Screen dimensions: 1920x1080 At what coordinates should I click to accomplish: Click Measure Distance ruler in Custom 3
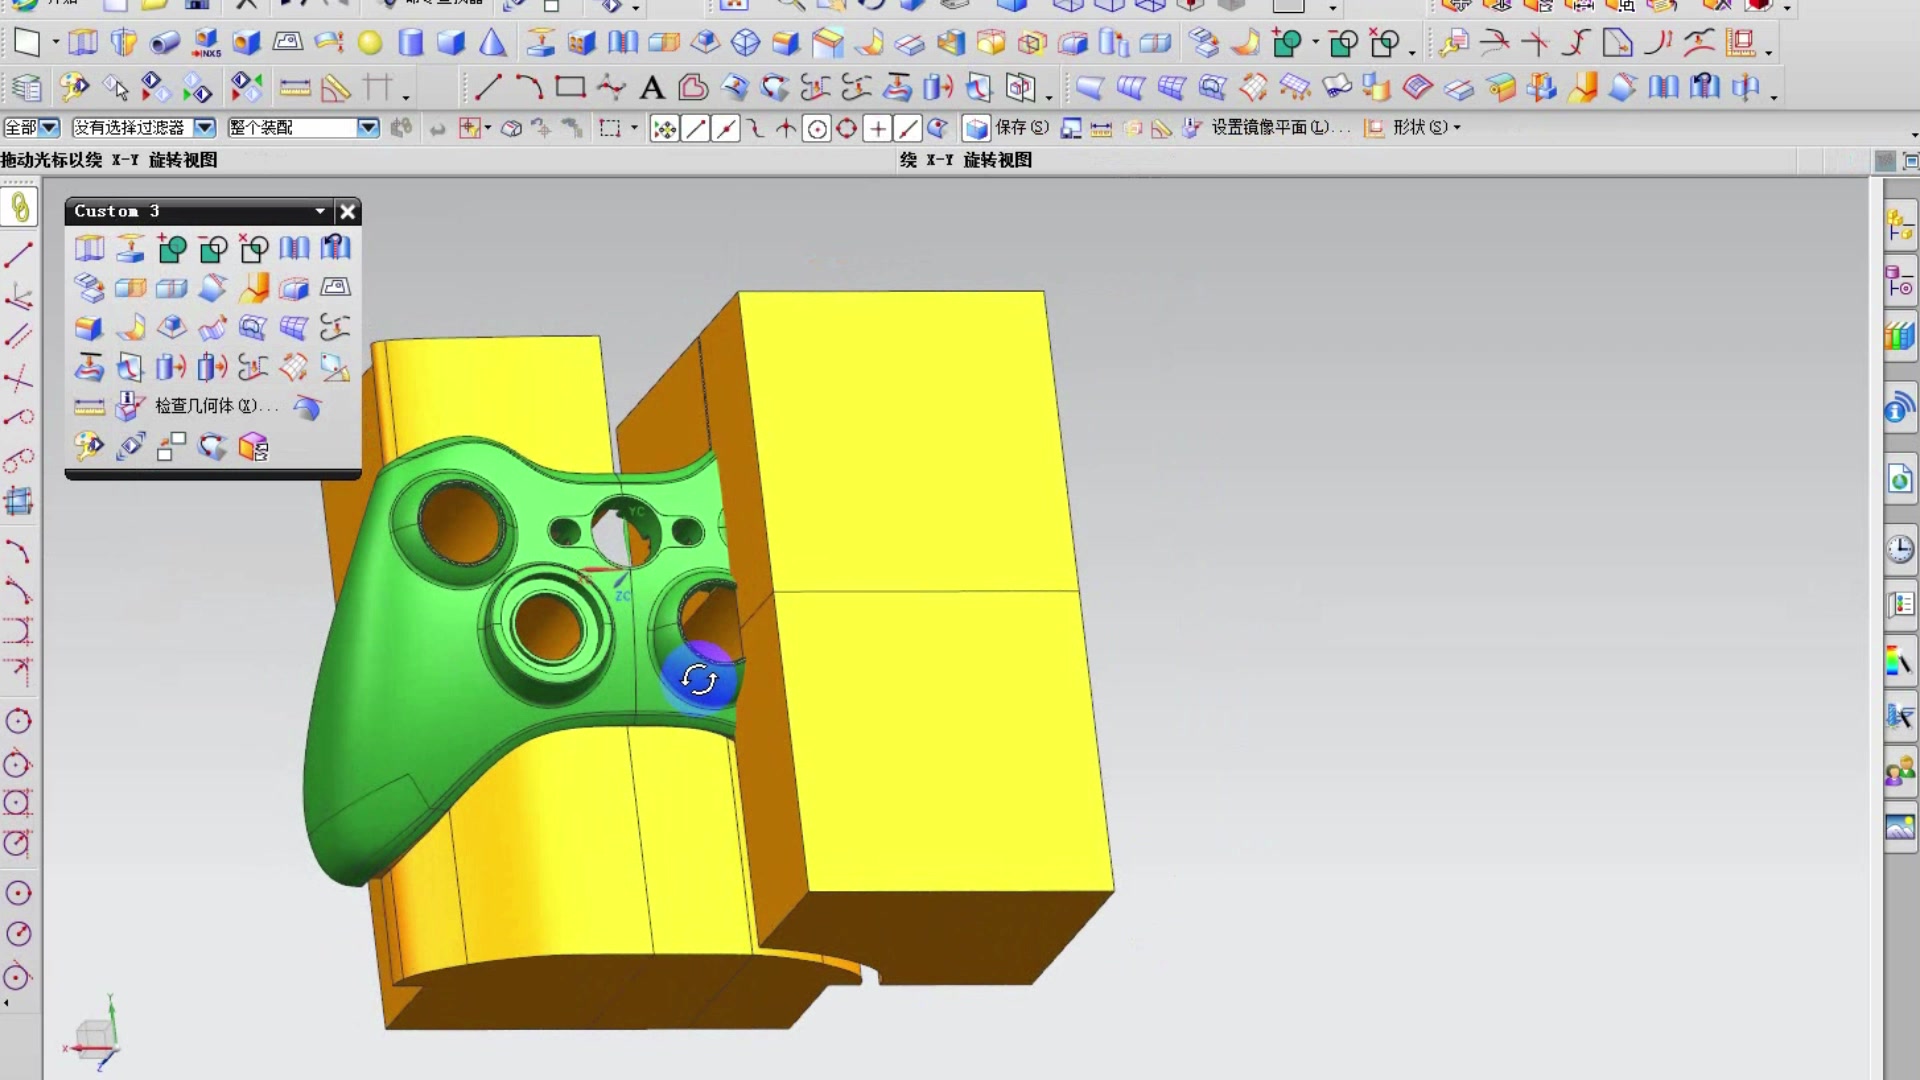pyautogui.click(x=89, y=407)
